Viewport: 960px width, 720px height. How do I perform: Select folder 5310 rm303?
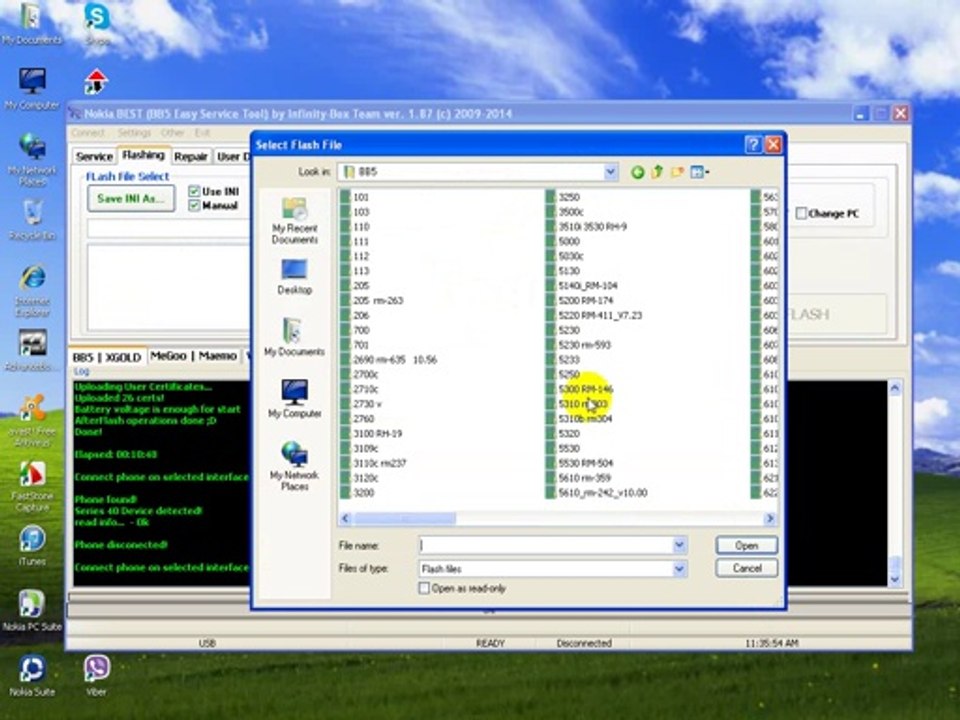[x=583, y=404]
